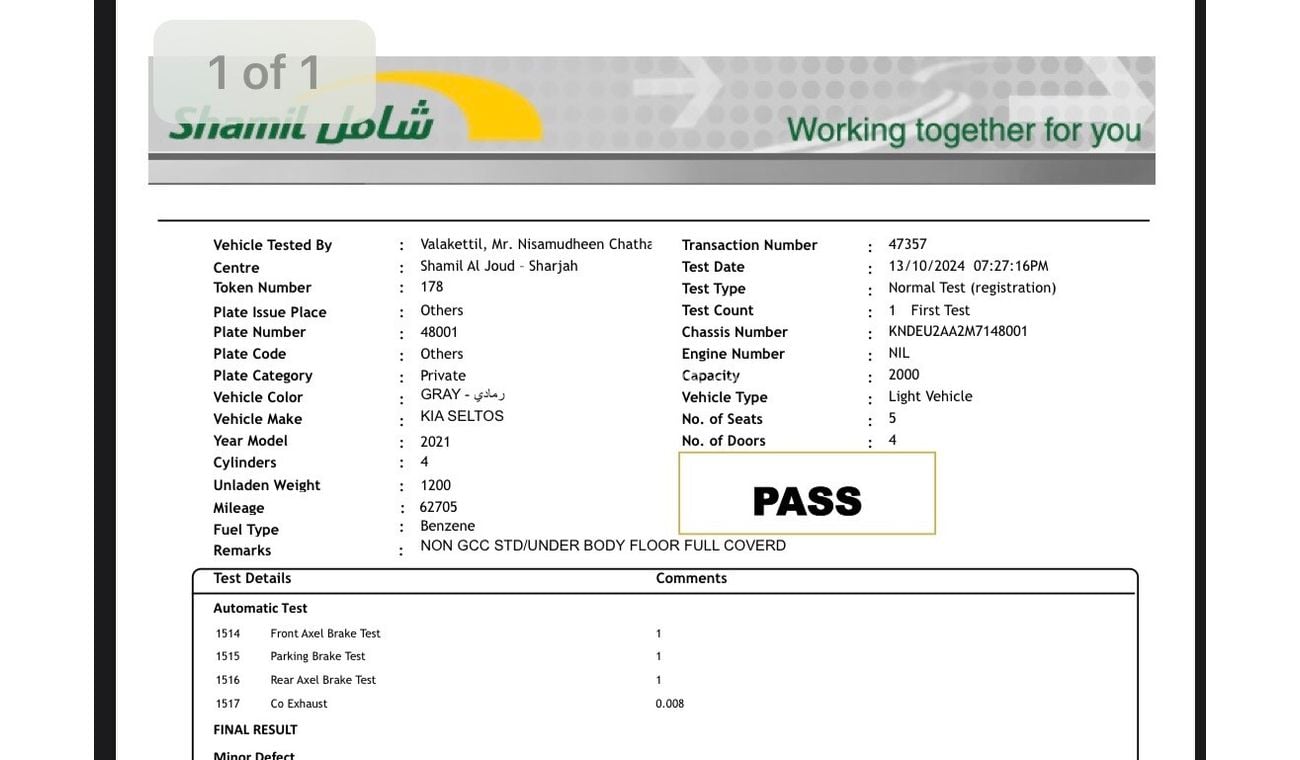Click the 'Test Details' table header
Image resolution: width=1300 pixels, height=760 pixels.
pos(252,578)
